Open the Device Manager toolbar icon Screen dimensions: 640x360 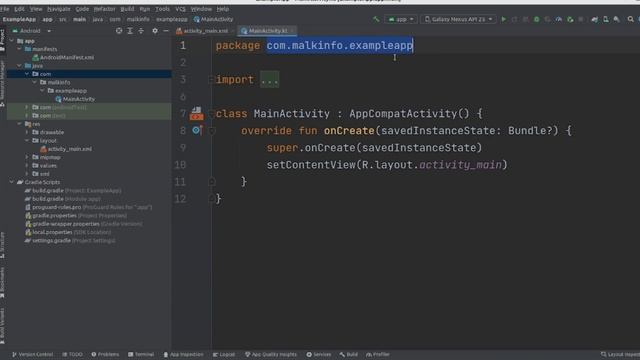tap(606, 19)
